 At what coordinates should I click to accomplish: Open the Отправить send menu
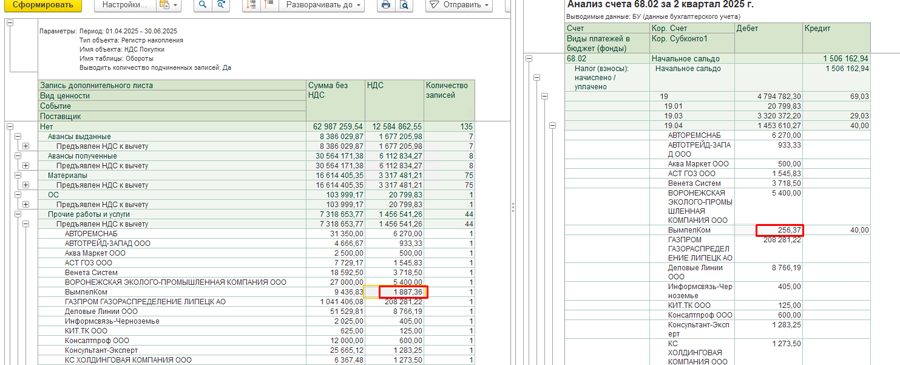[459, 5]
